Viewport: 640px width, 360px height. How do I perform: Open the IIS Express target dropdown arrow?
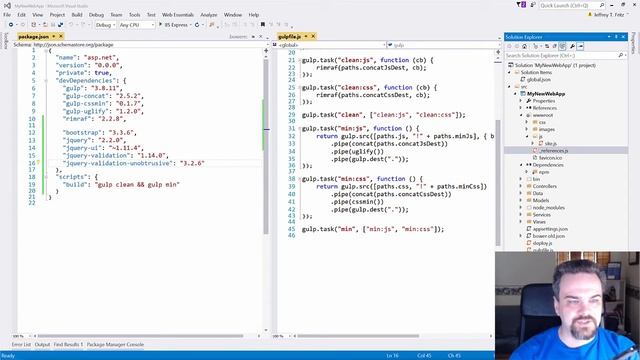pos(191,25)
